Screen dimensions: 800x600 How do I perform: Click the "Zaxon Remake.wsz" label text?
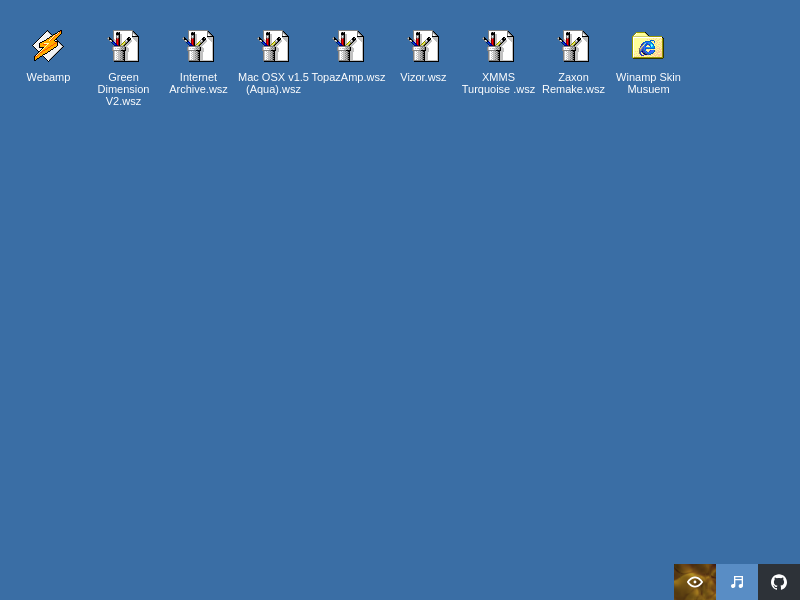click(x=573, y=83)
